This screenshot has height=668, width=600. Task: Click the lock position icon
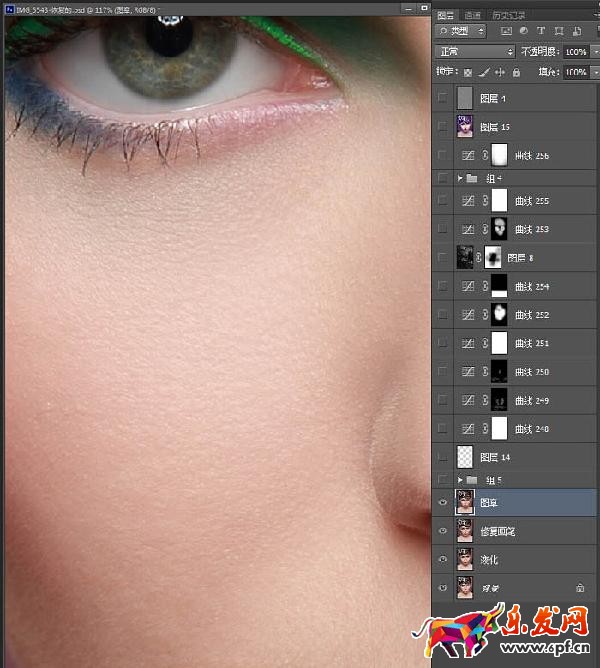point(500,72)
